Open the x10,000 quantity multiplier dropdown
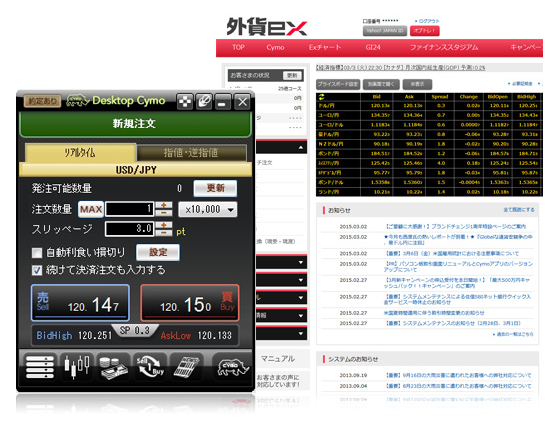Image resolution: width=555 pixels, height=426 pixels. pos(208,209)
